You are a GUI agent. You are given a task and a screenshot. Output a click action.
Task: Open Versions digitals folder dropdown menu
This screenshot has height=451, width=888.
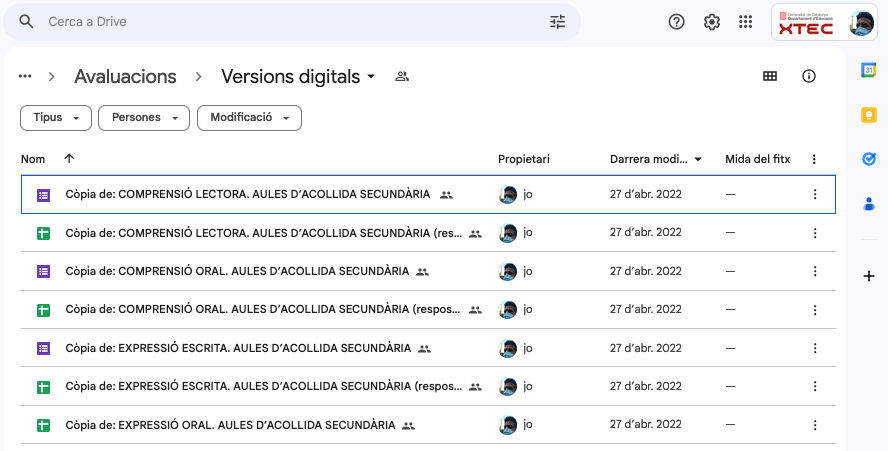[371, 77]
